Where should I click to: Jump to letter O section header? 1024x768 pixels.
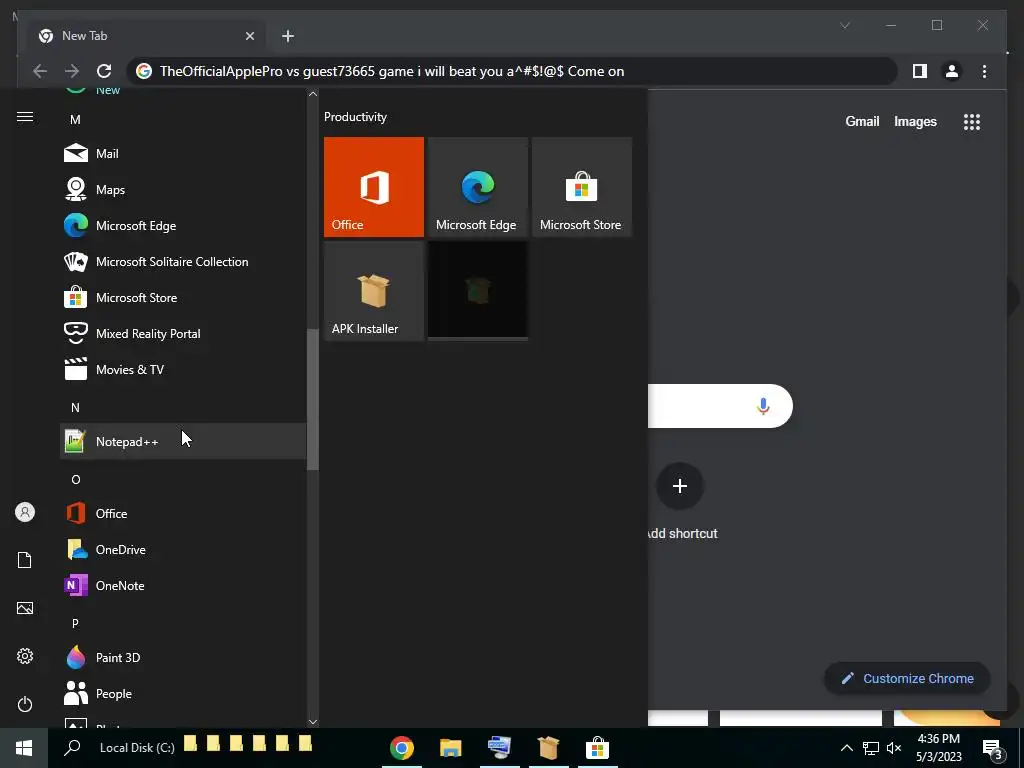76,479
